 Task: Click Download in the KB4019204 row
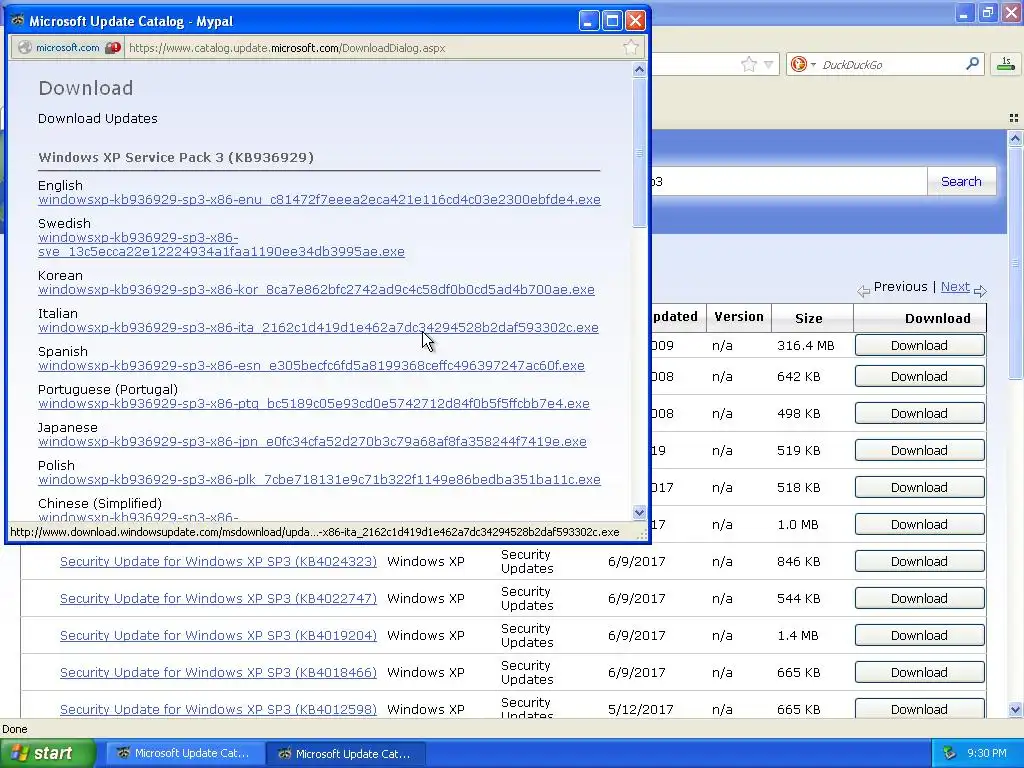coord(920,635)
